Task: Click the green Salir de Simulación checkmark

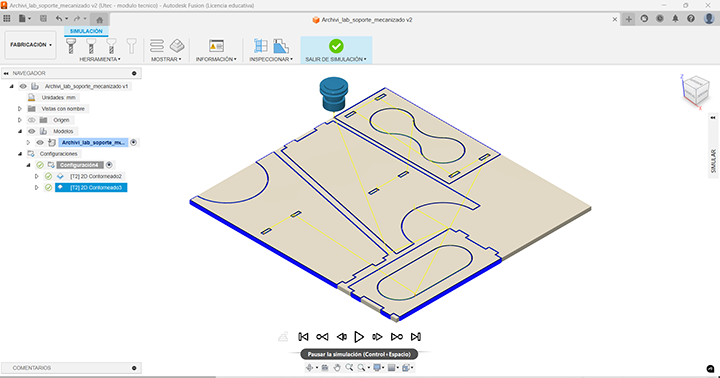Action: pos(336,46)
